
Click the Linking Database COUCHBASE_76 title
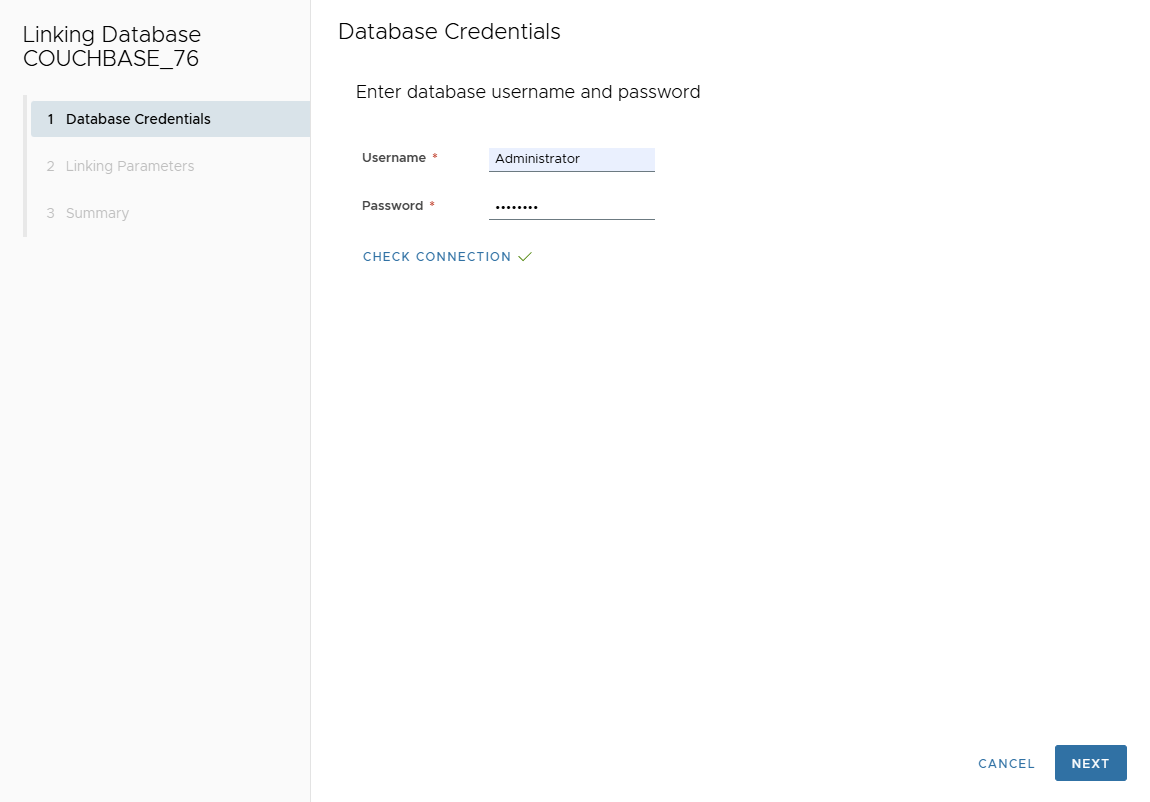tap(111, 47)
